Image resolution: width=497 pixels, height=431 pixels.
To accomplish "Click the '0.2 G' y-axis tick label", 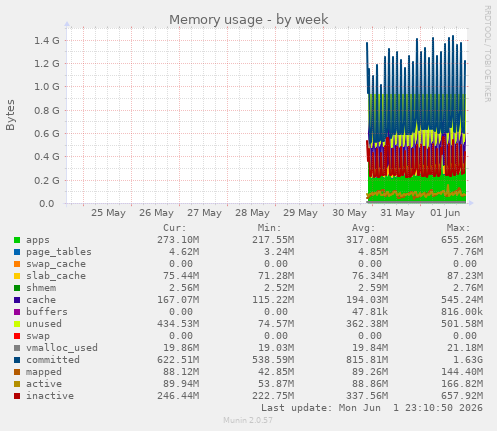I will 47,180.
